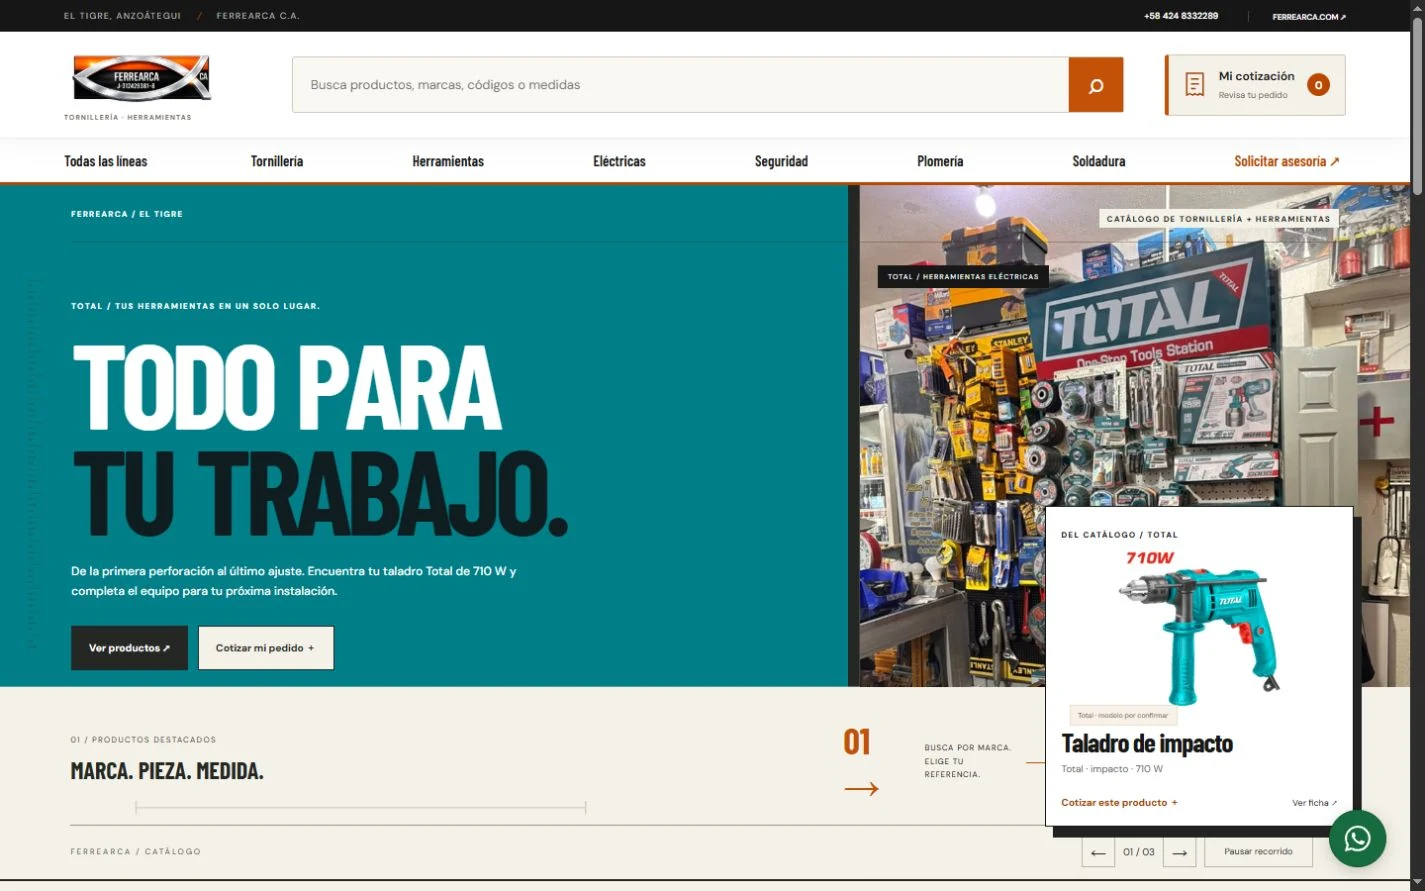Click the MARCA. PIEZA. MEDIDA. heading
This screenshot has height=891, width=1425.
pyautogui.click(x=167, y=771)
